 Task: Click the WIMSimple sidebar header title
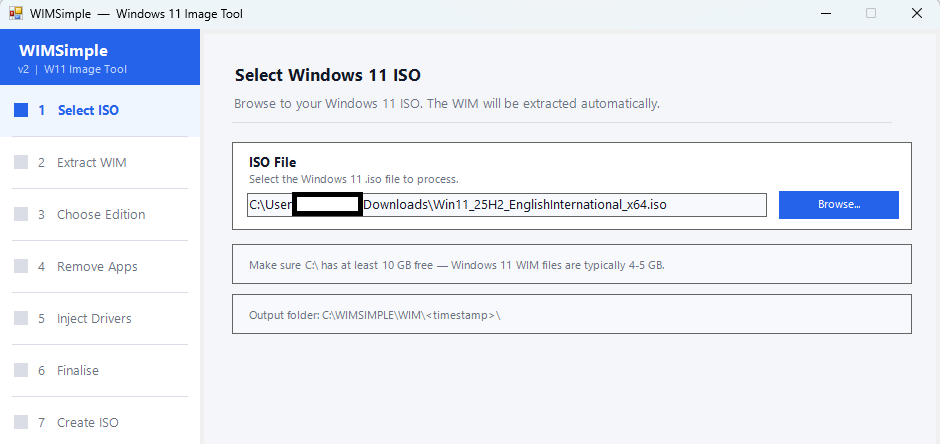pos(63,51)
